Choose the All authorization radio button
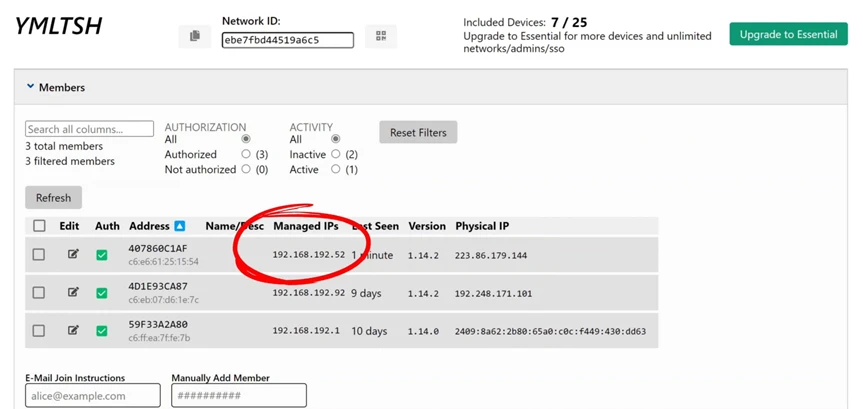 click(x=246, y=139)
